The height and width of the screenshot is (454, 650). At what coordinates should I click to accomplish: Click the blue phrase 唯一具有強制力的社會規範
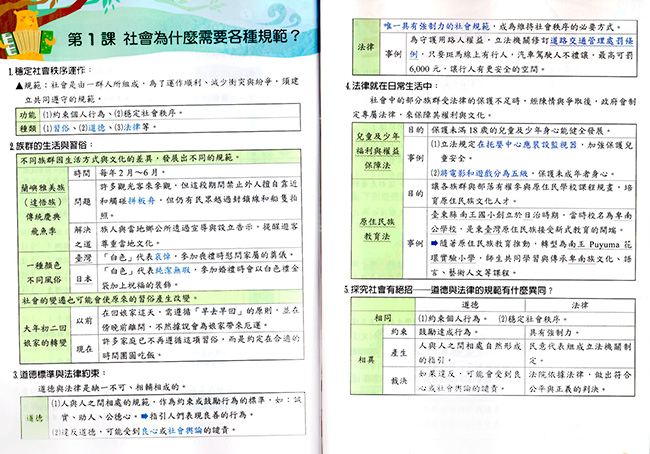click(437, 26)
